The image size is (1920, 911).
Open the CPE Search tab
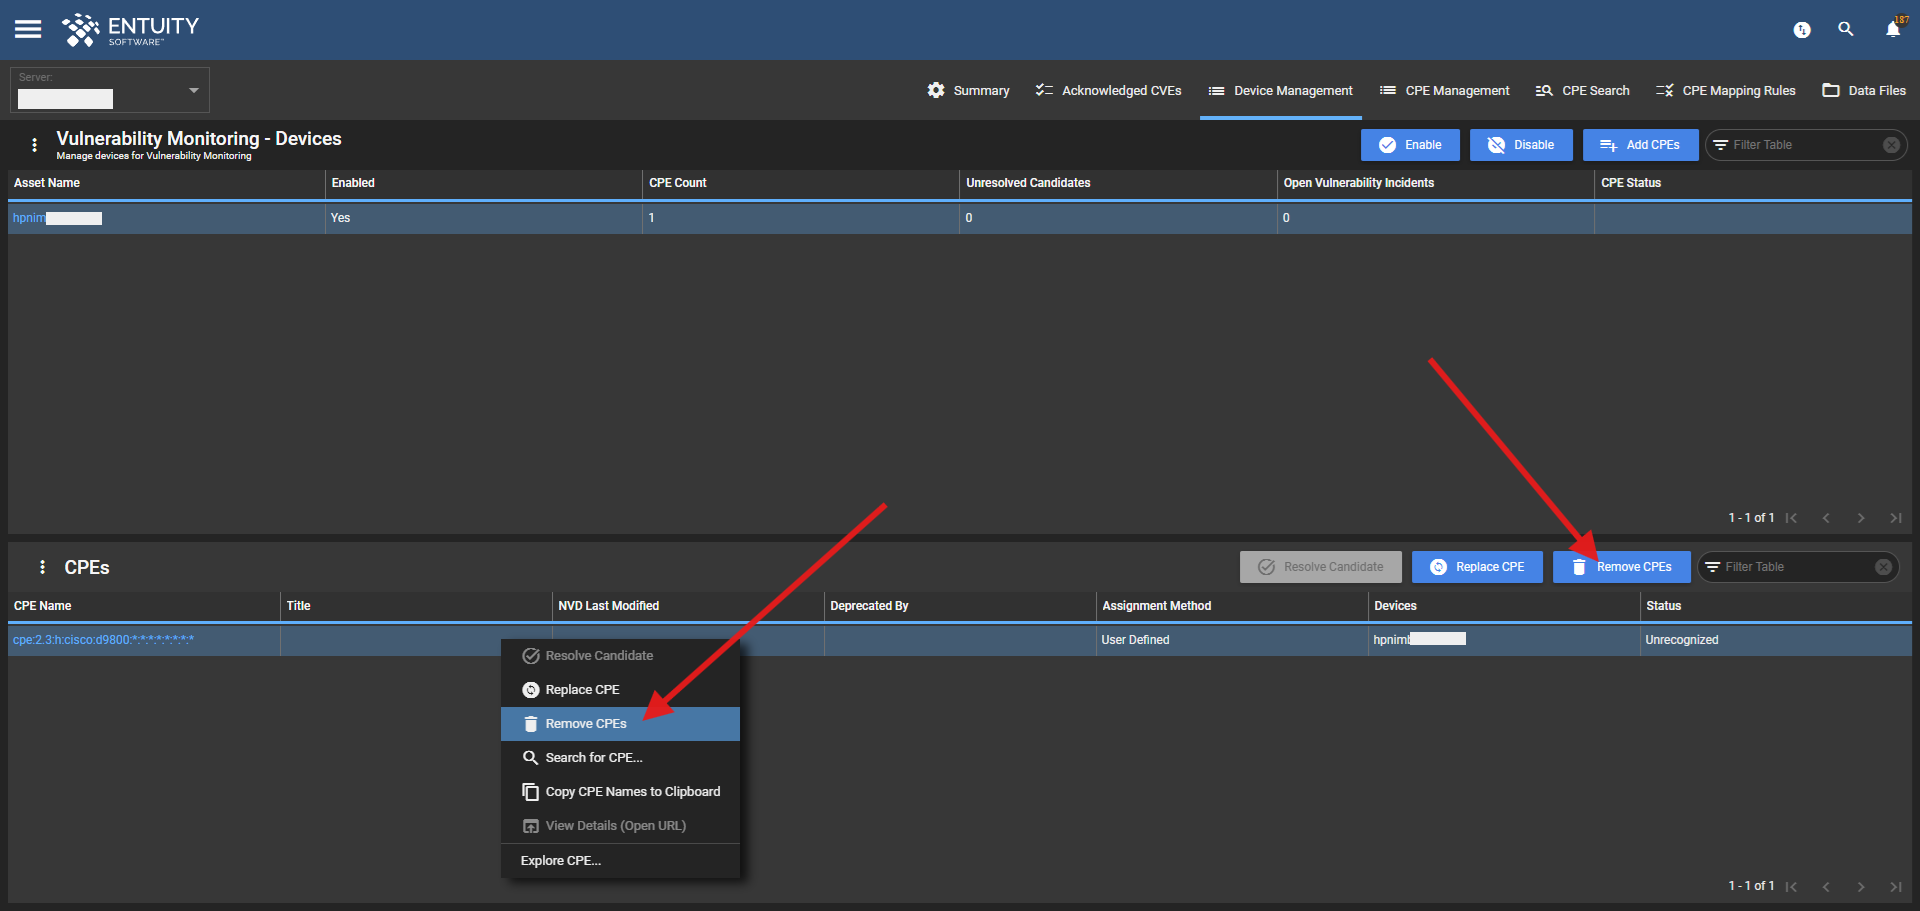click(1582, 90)
